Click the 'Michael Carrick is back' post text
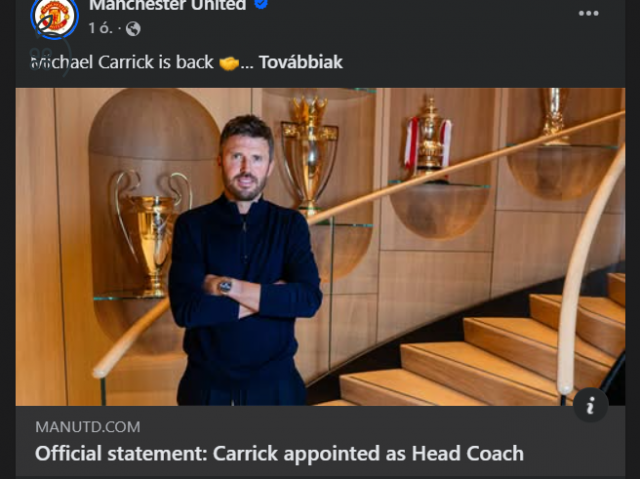Image resolution: width=640 pixels, height=480 pixels. pyautogui.click(x=122, y=62)
